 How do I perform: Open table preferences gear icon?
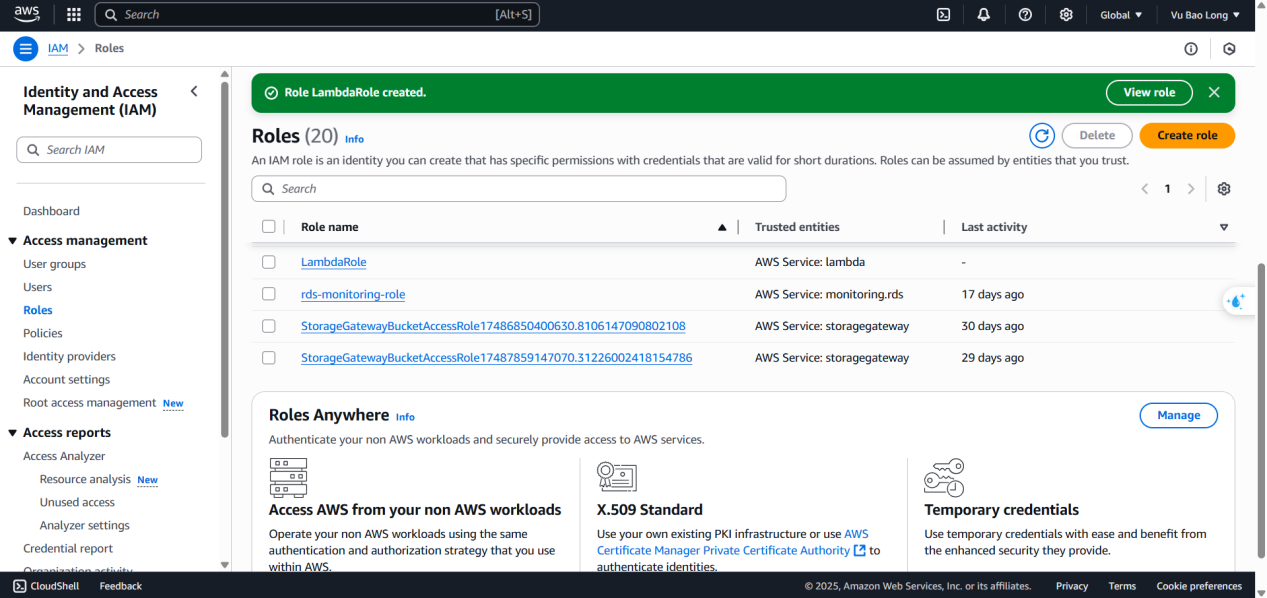[1224, 189]
